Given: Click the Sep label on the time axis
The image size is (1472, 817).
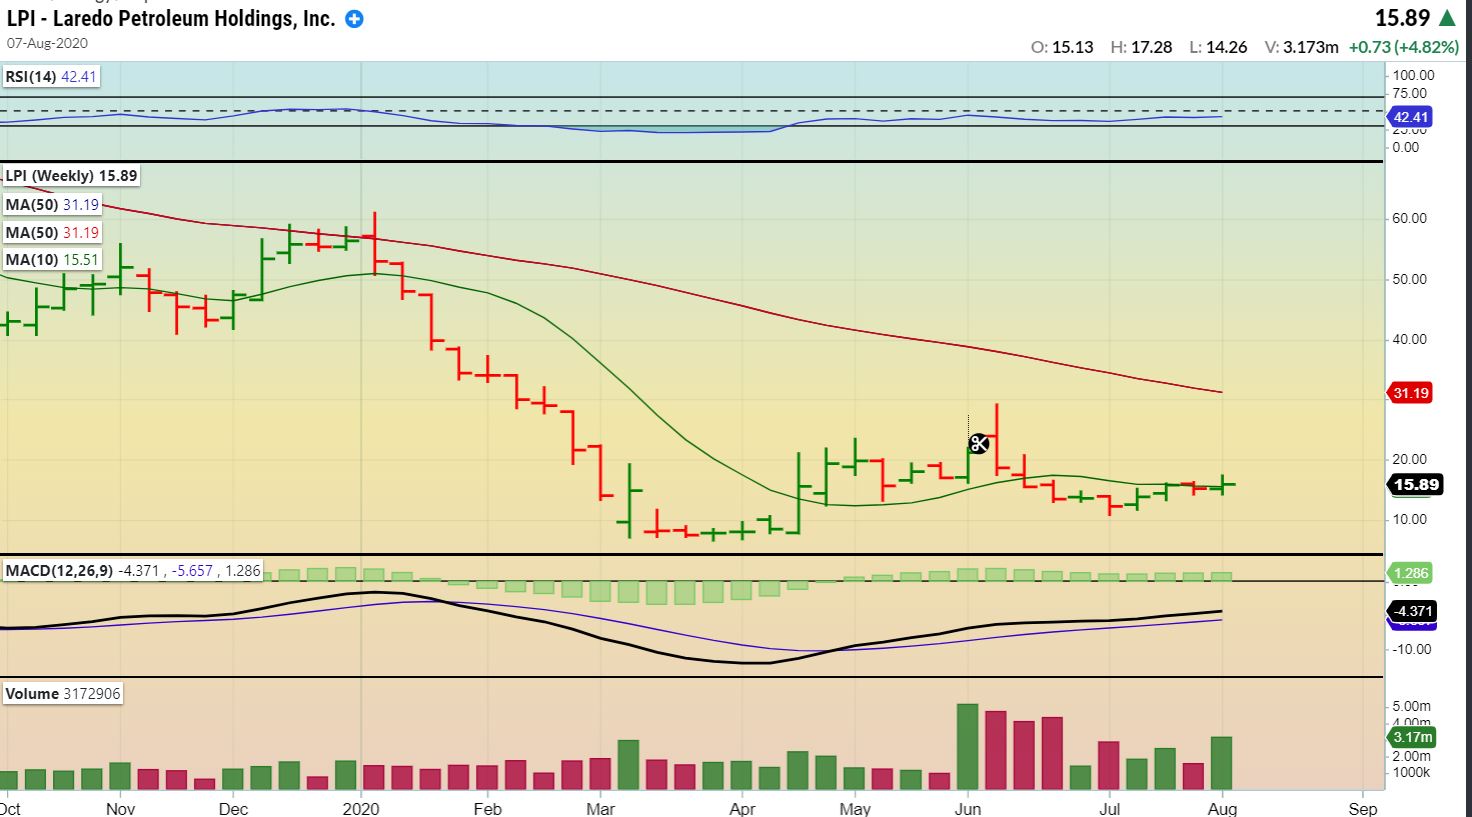Looking at the screenshot, I should pyautogui.click(x=1363, y=809).
